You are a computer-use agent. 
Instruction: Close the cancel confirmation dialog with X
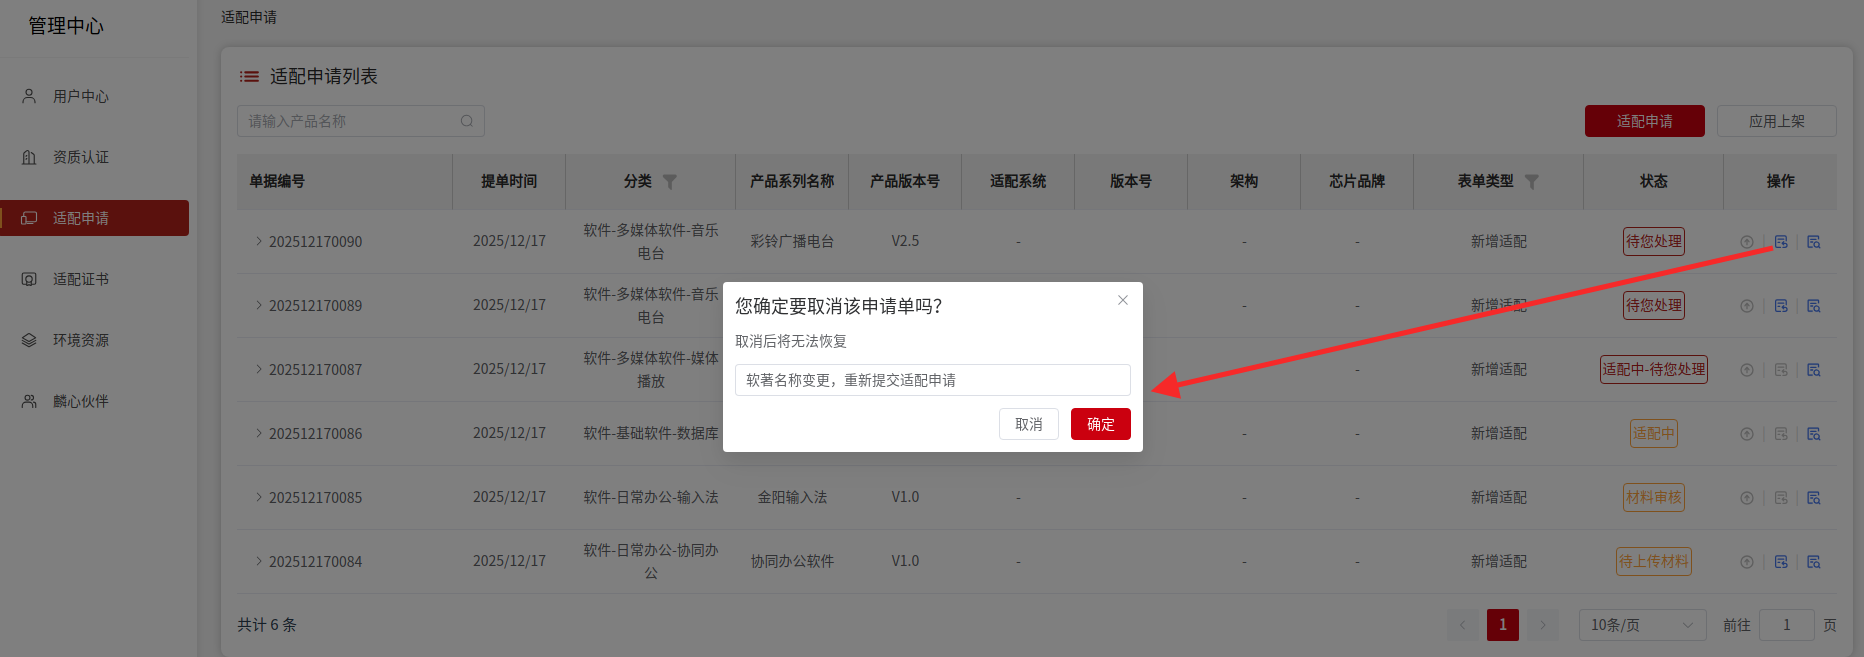1123,300
